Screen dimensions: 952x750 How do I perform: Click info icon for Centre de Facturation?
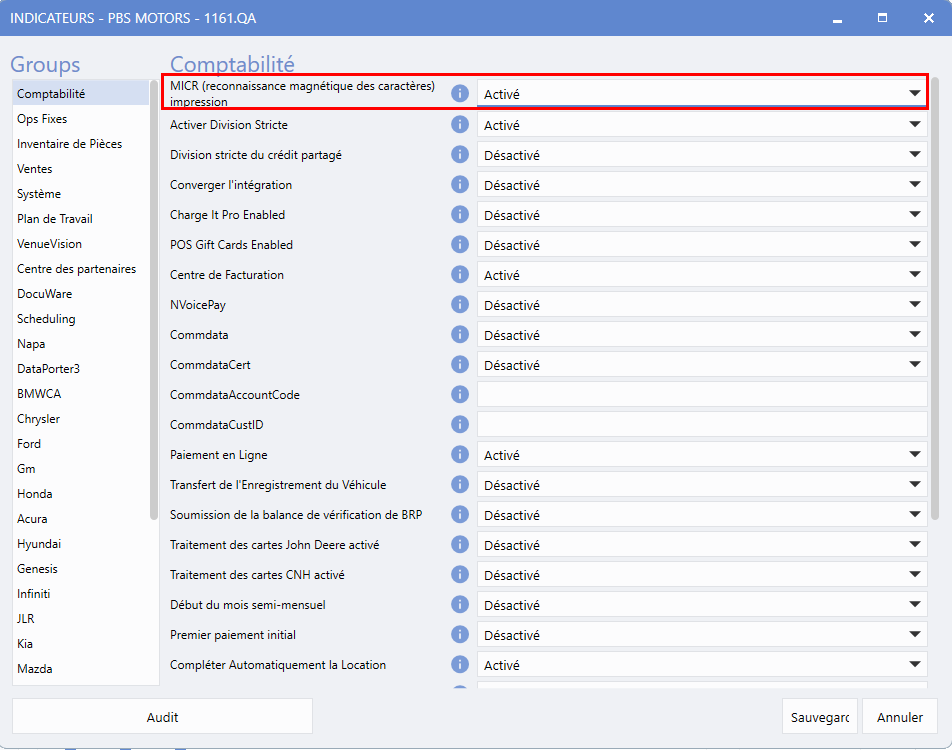[460, 274]
